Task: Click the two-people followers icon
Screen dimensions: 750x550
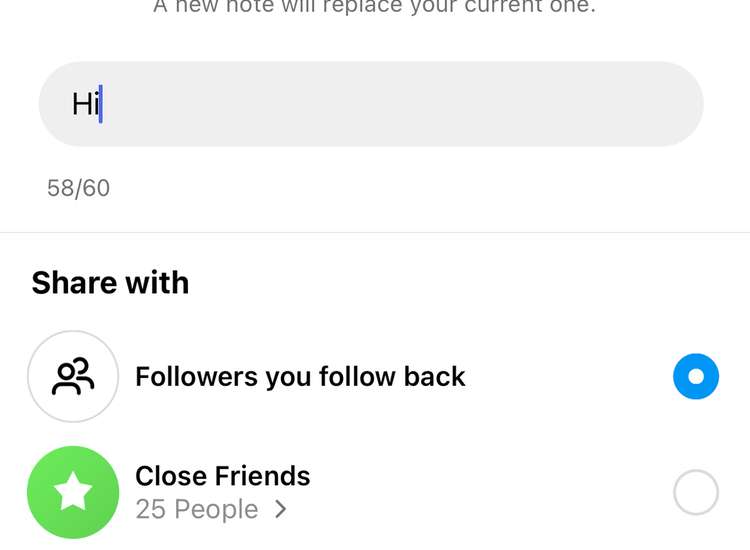Action: (x=73, y=376)
